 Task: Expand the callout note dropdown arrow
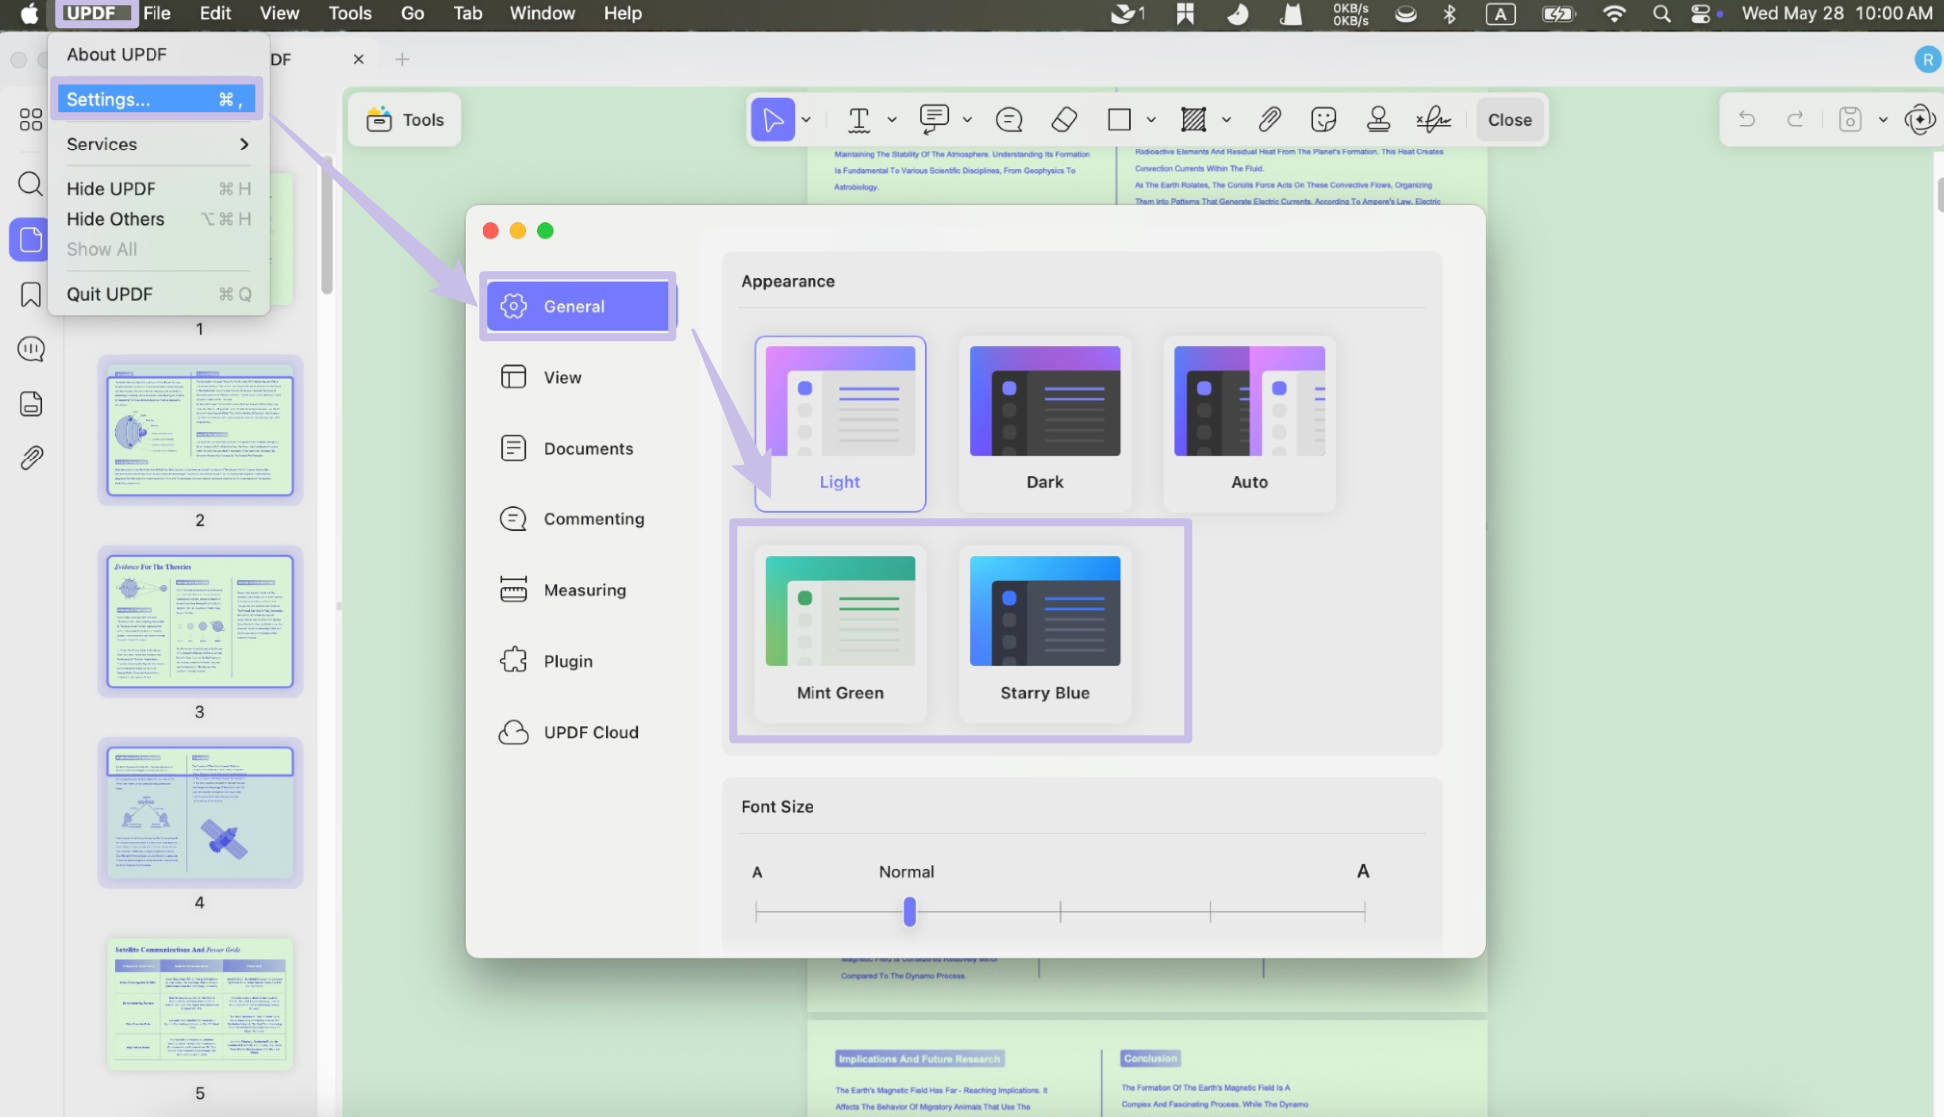[967, 120]
